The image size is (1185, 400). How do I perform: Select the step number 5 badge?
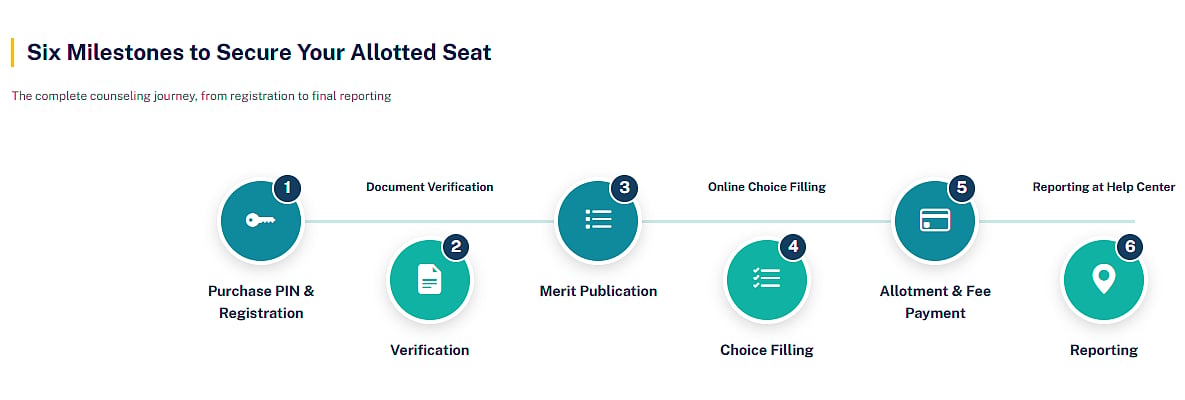click(x=961, y=188)
